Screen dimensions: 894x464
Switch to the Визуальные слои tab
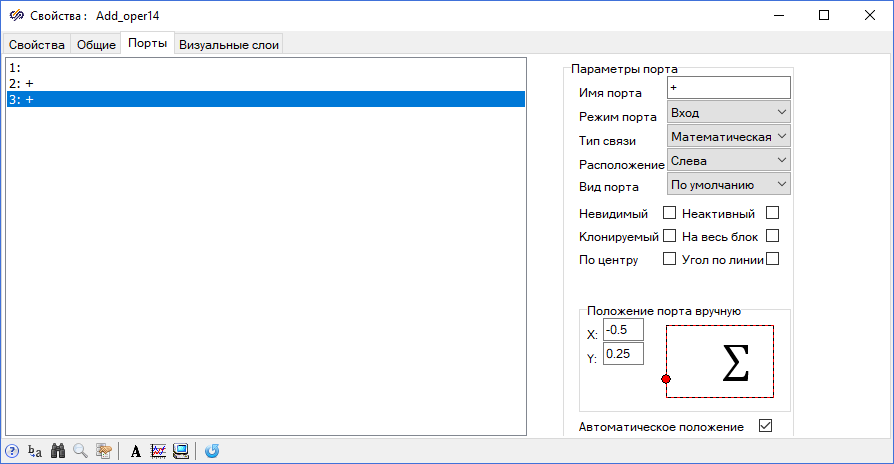point(230,44)
